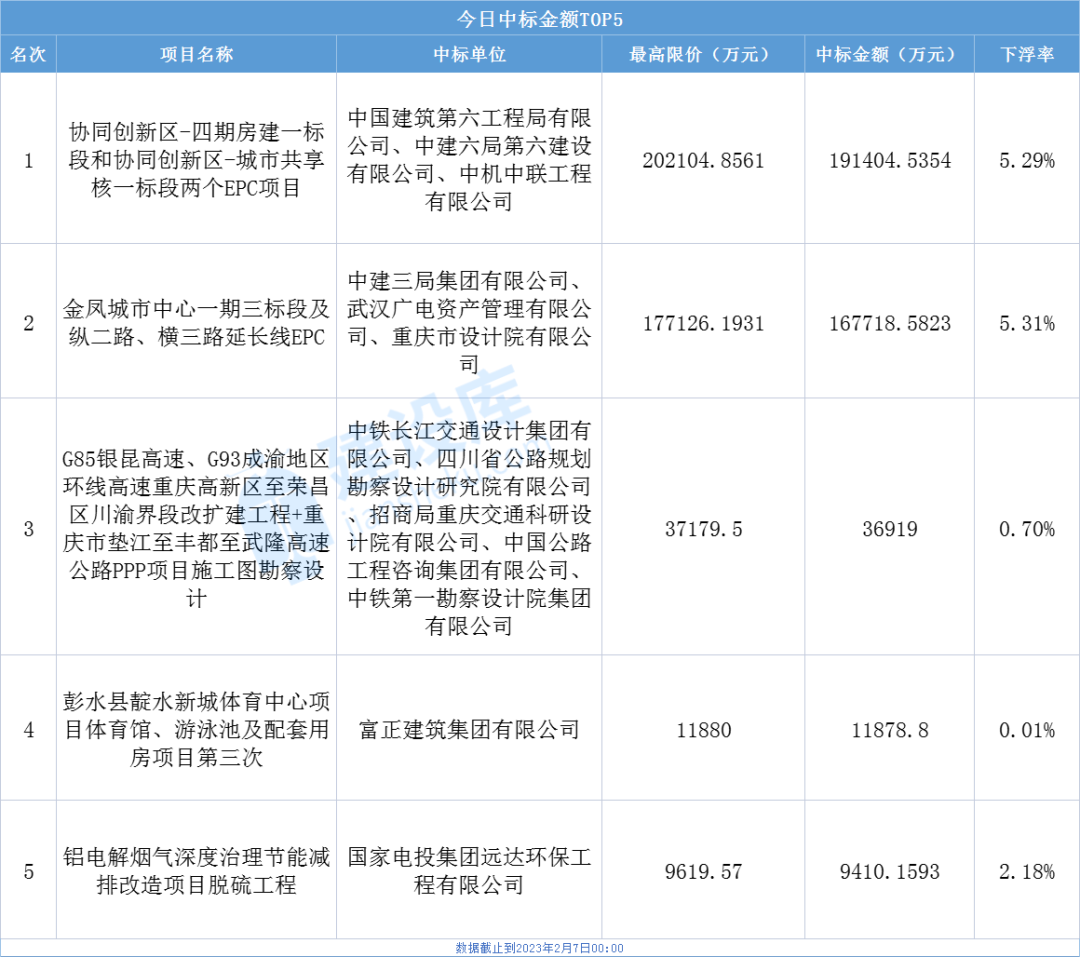Click the 167718.5823 winning amount cell
Viewport: 1080px width, 957px height.
889,323
